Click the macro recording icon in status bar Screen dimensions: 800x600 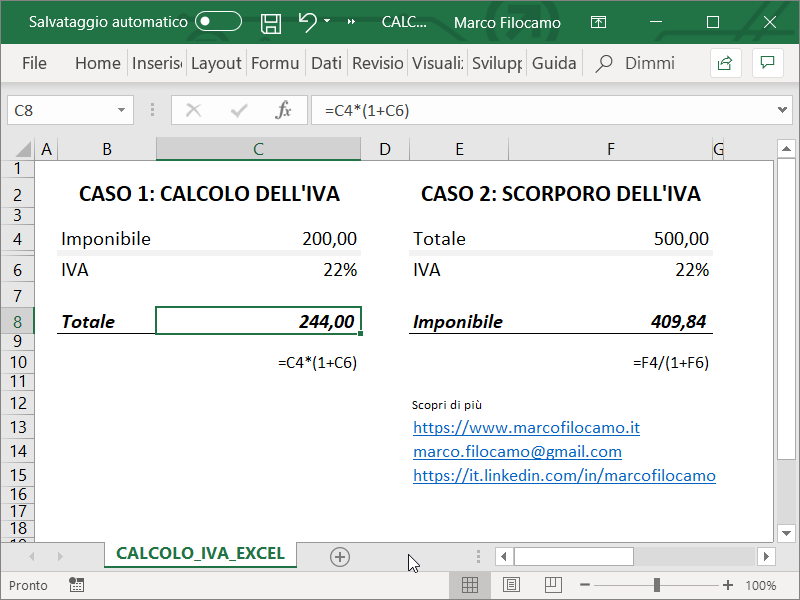coord(78,584)
